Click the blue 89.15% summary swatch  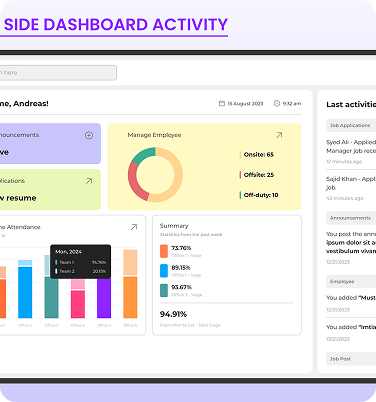[x=164, y=271]
